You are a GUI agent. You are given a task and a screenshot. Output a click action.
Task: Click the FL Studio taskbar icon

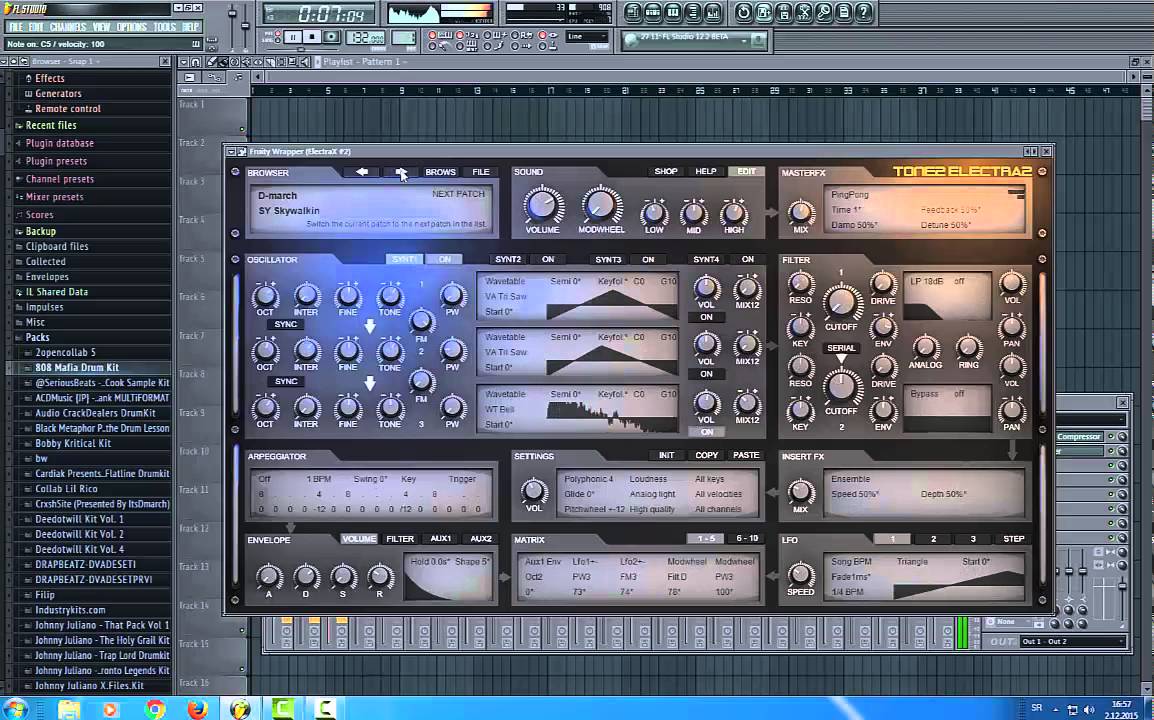(x=240, y=709)
